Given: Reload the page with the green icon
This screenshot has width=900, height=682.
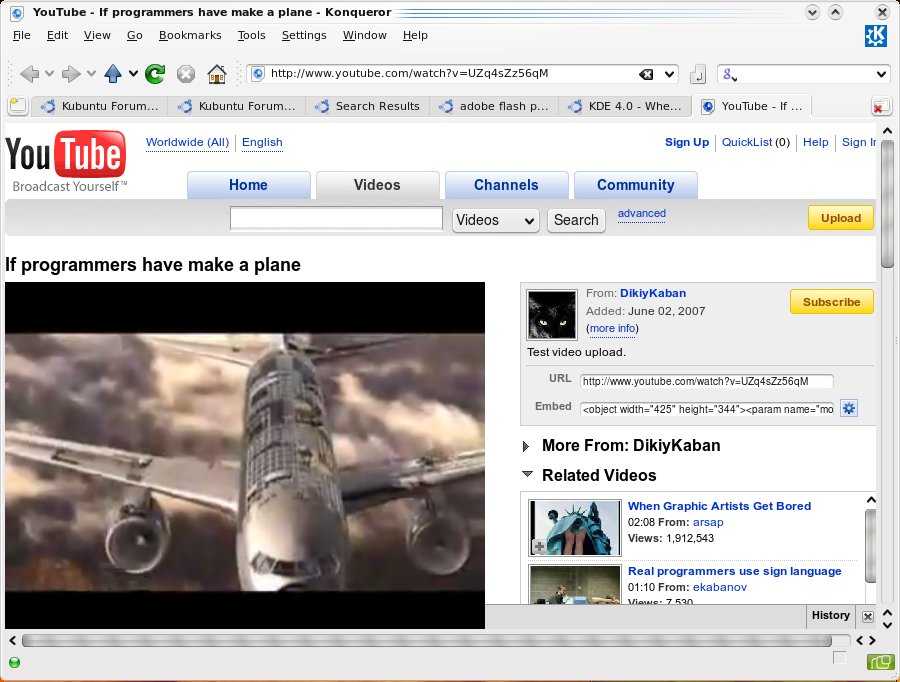Looking at the screenshot, I should coord(155,74).
